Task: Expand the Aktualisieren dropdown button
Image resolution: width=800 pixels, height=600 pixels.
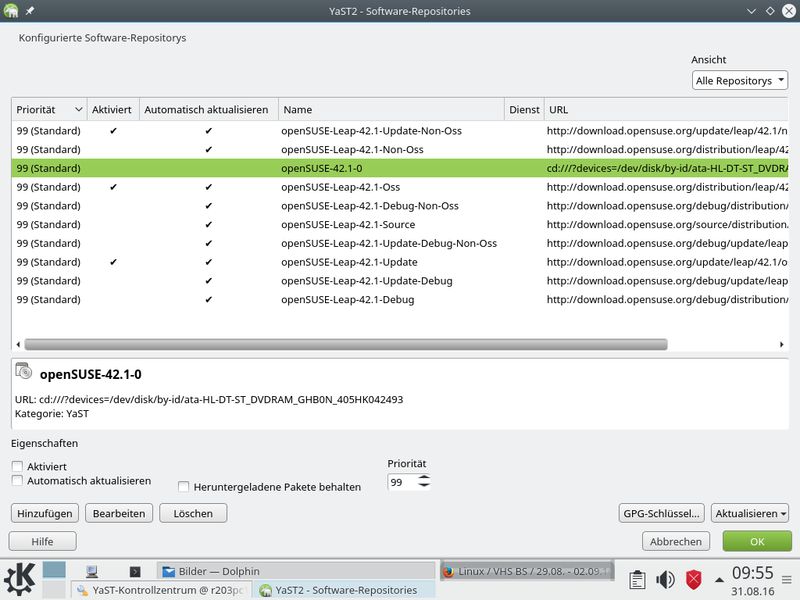Action: pyautogui.click(x=750, y=513)
